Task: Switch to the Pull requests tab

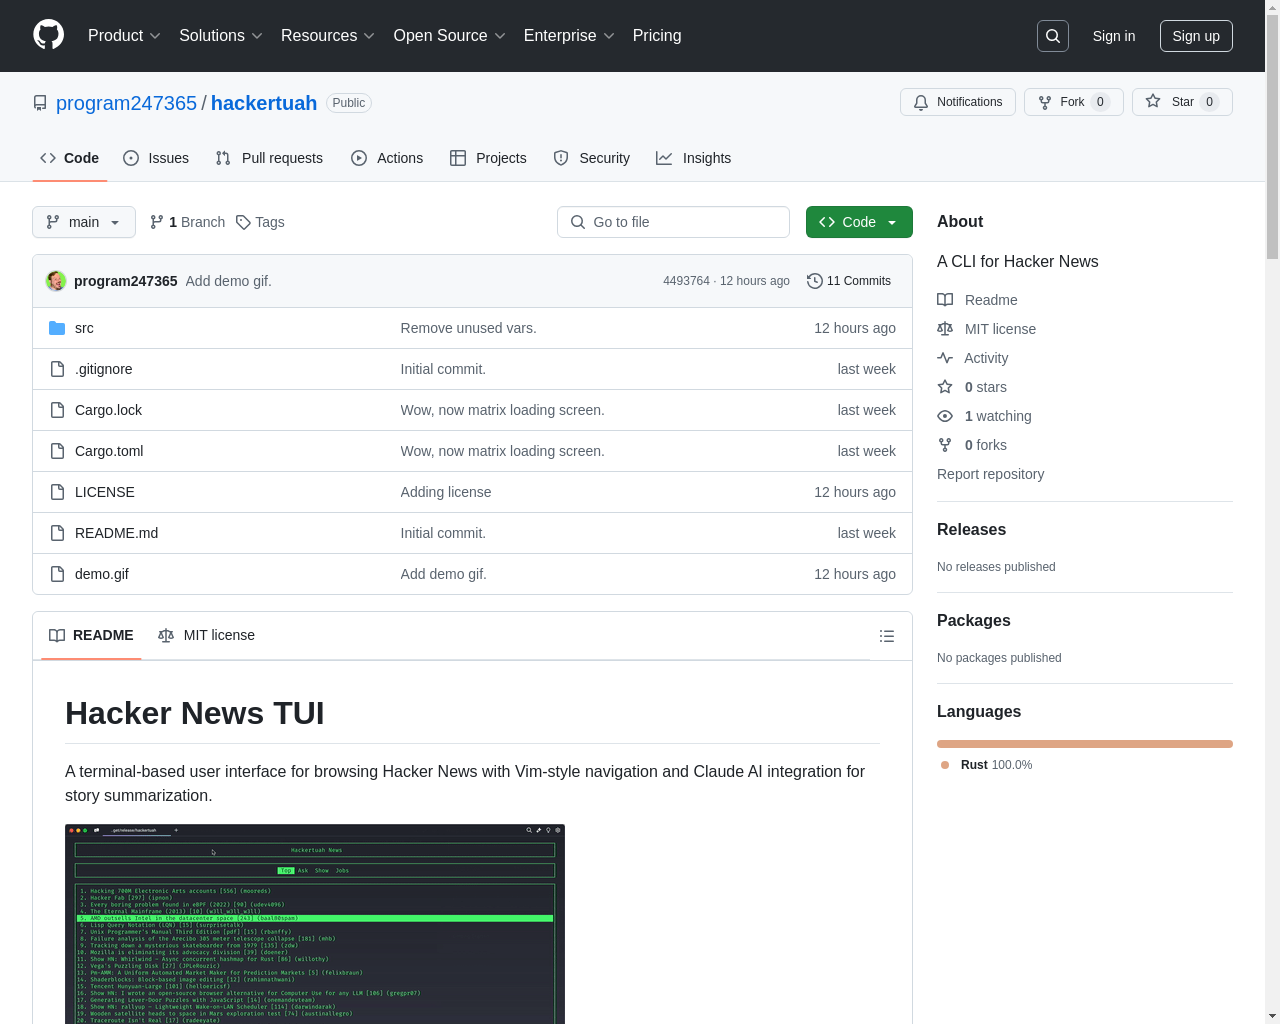Action: [x=269, y=158]
